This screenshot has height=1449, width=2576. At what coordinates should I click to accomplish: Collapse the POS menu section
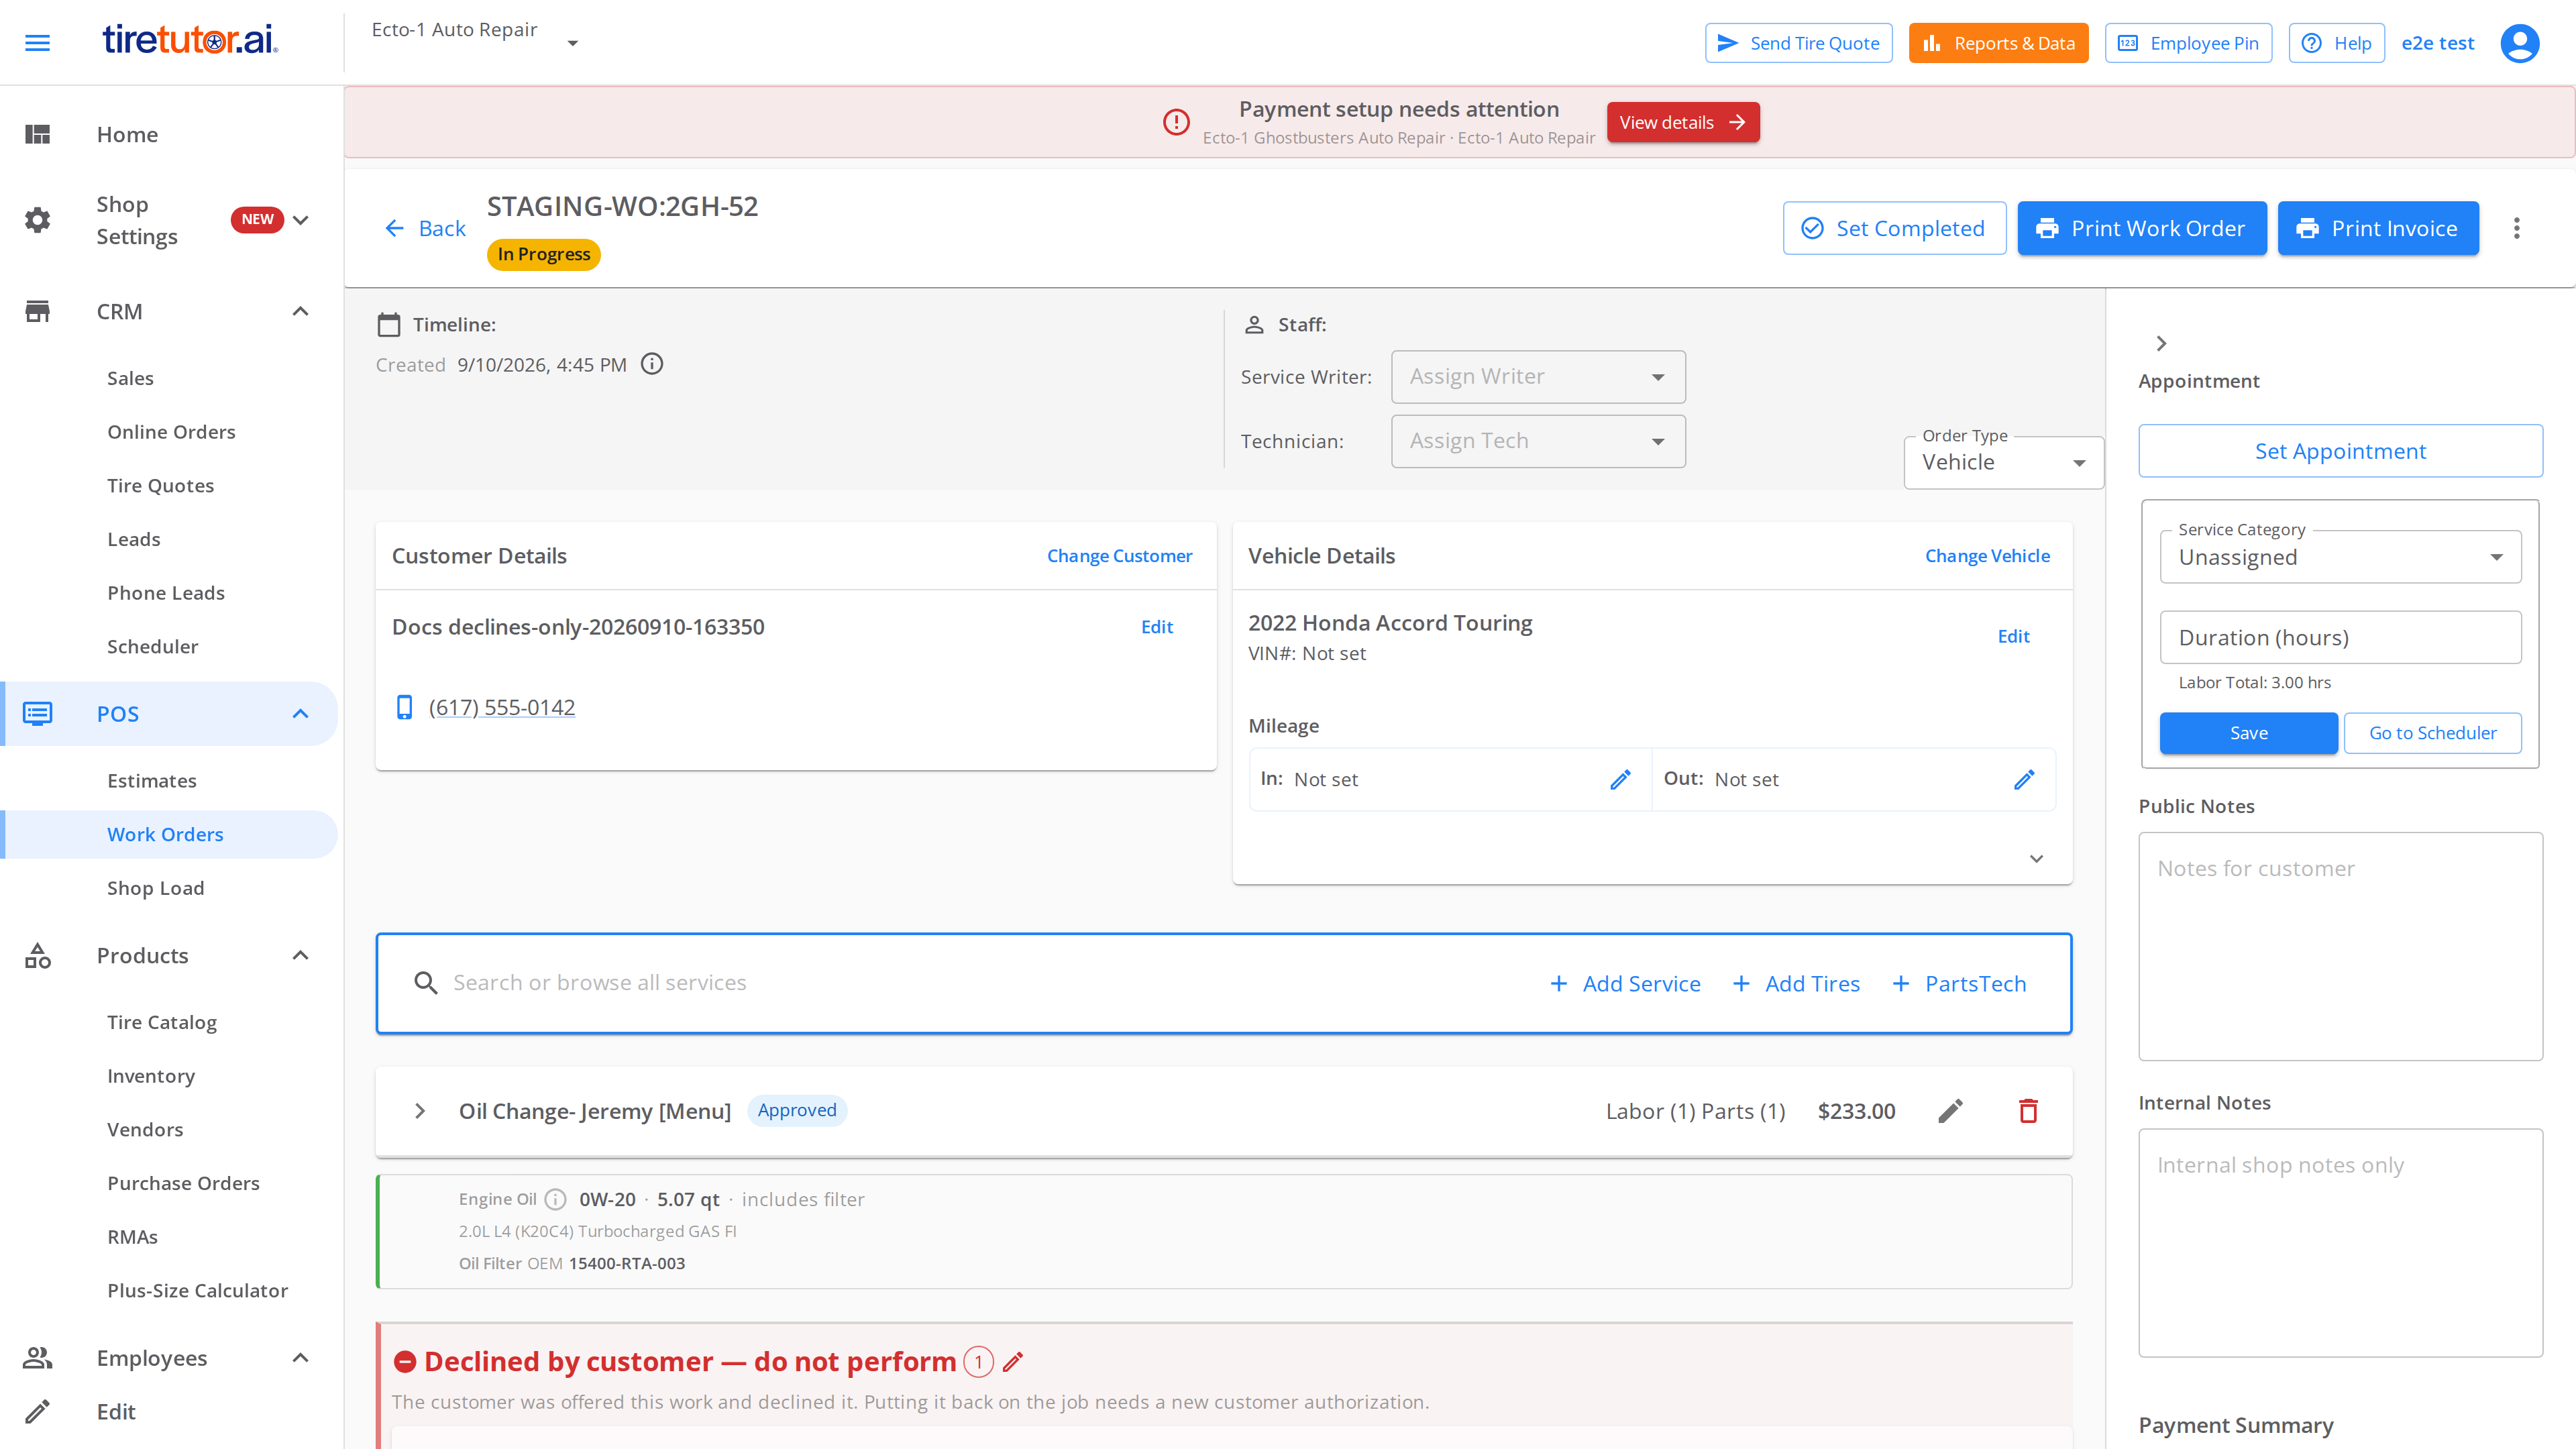tap(300, 713)
